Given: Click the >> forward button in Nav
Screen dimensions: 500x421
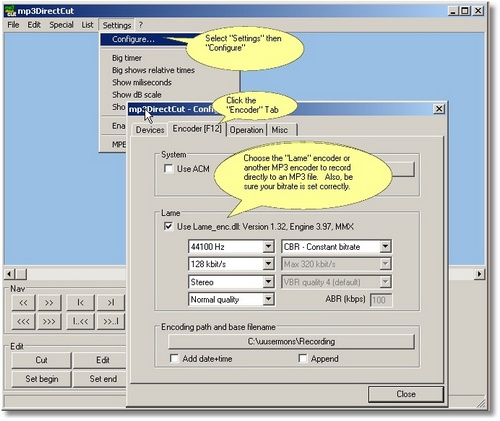Looking at the screenshot, I should pyautogui.click(x=49, y=303).
